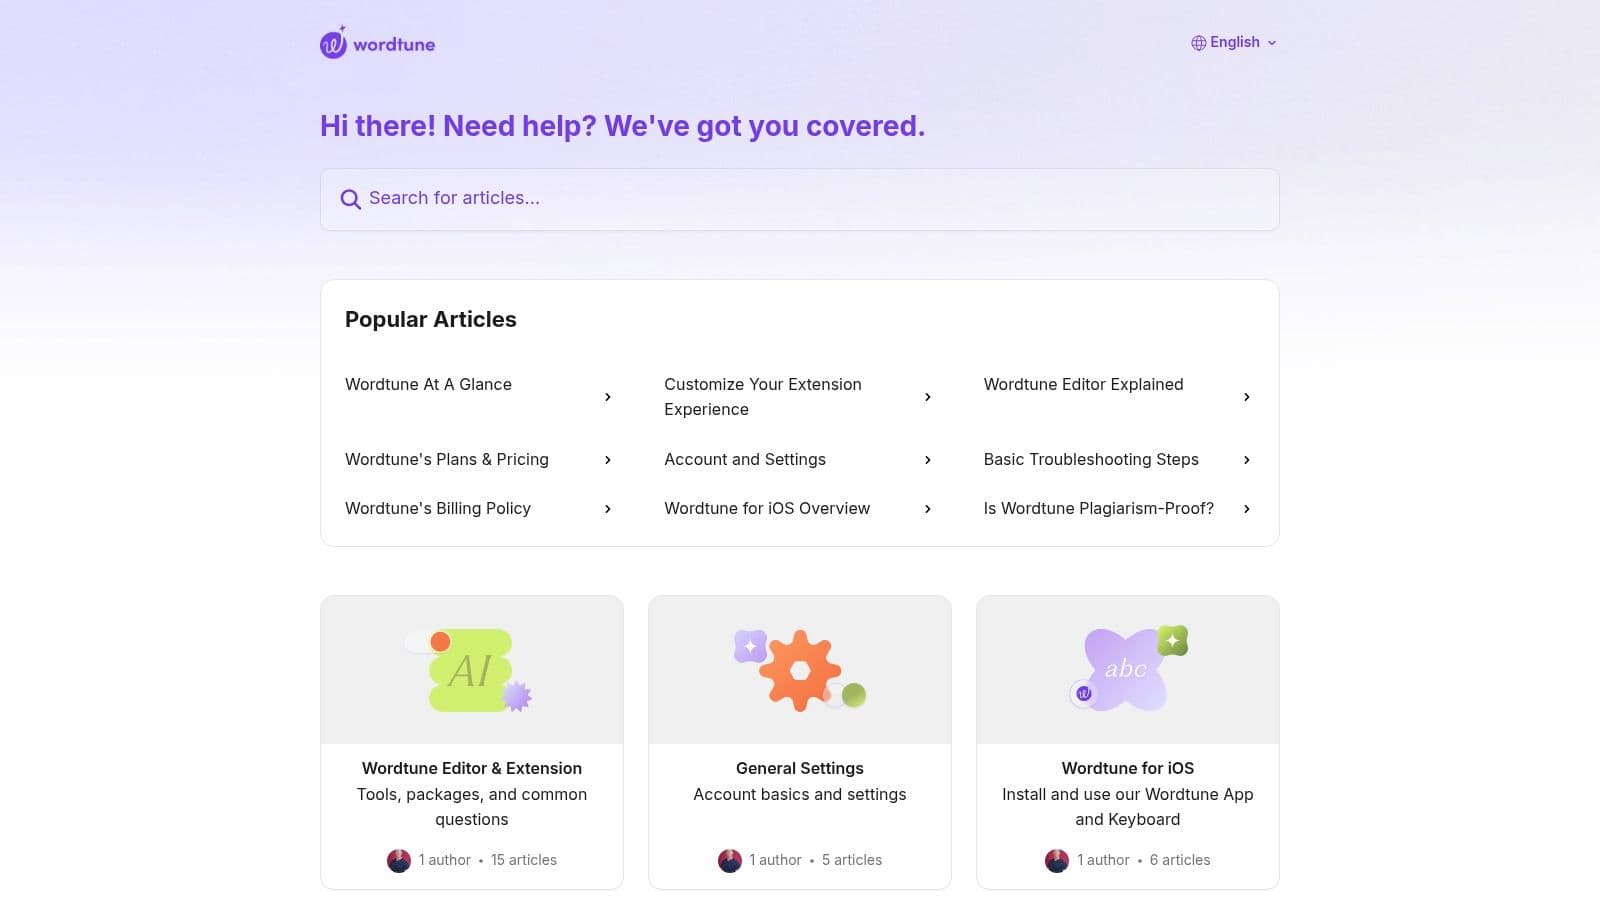Viewport: 1600px width, 900px height.
Task: Open Wordtune Editor Explained article
Action: [x=1083, y=384]
